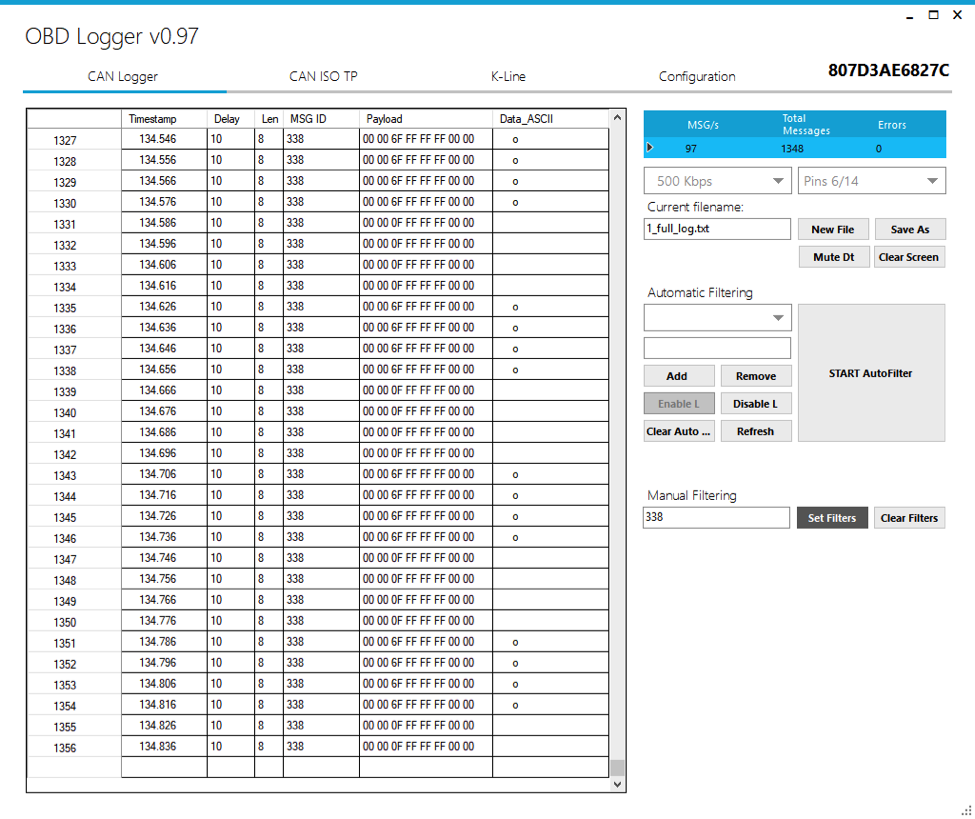Click the Remove filter button
975x819 pixels.
[756, 376]
